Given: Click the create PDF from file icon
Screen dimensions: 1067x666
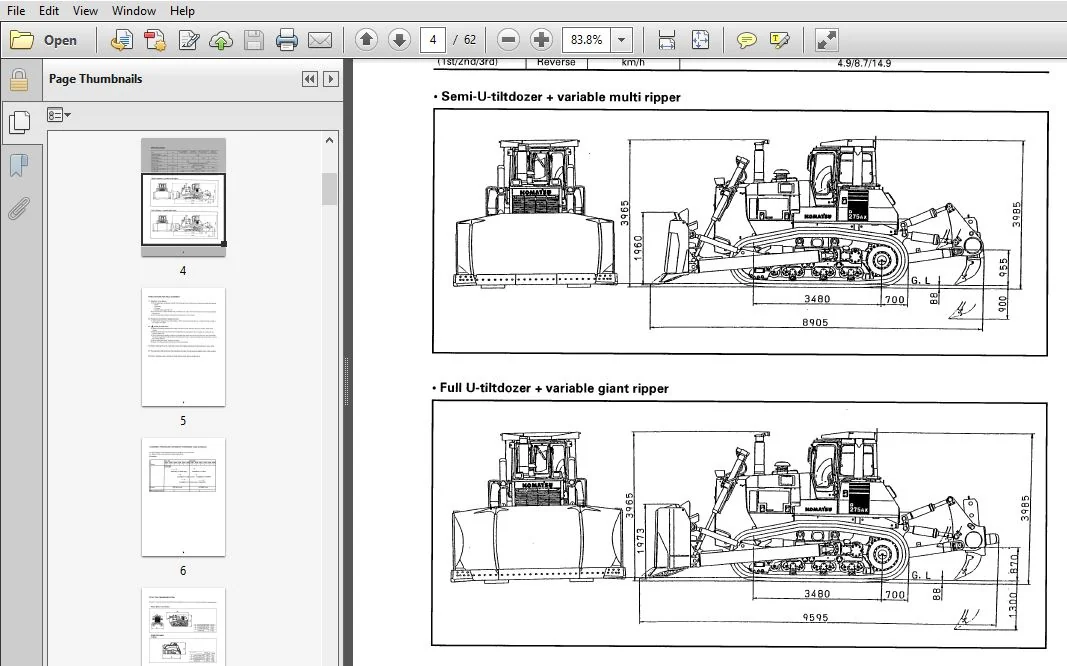Looking at the screenshot, I should (x=122, y=40).
